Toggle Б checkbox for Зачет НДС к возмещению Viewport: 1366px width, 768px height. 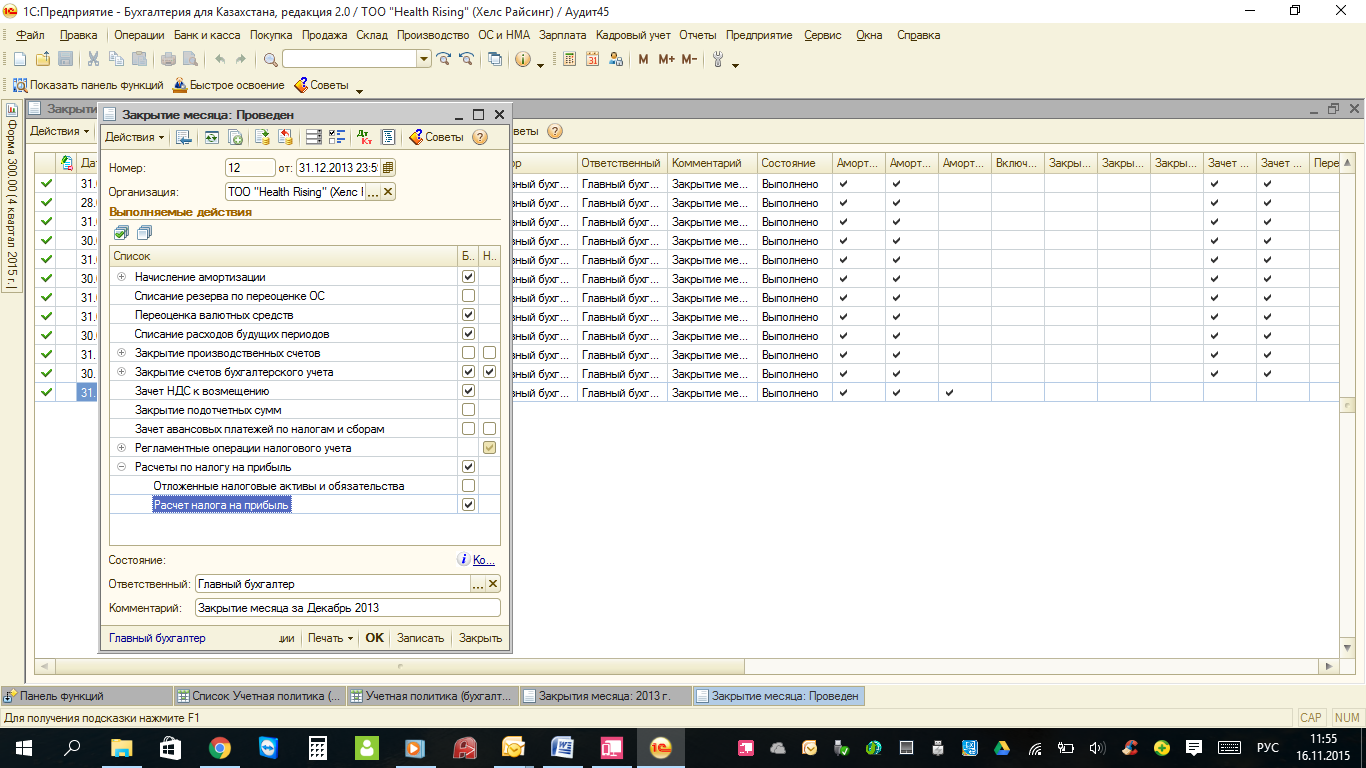click(x=468, y=391)
